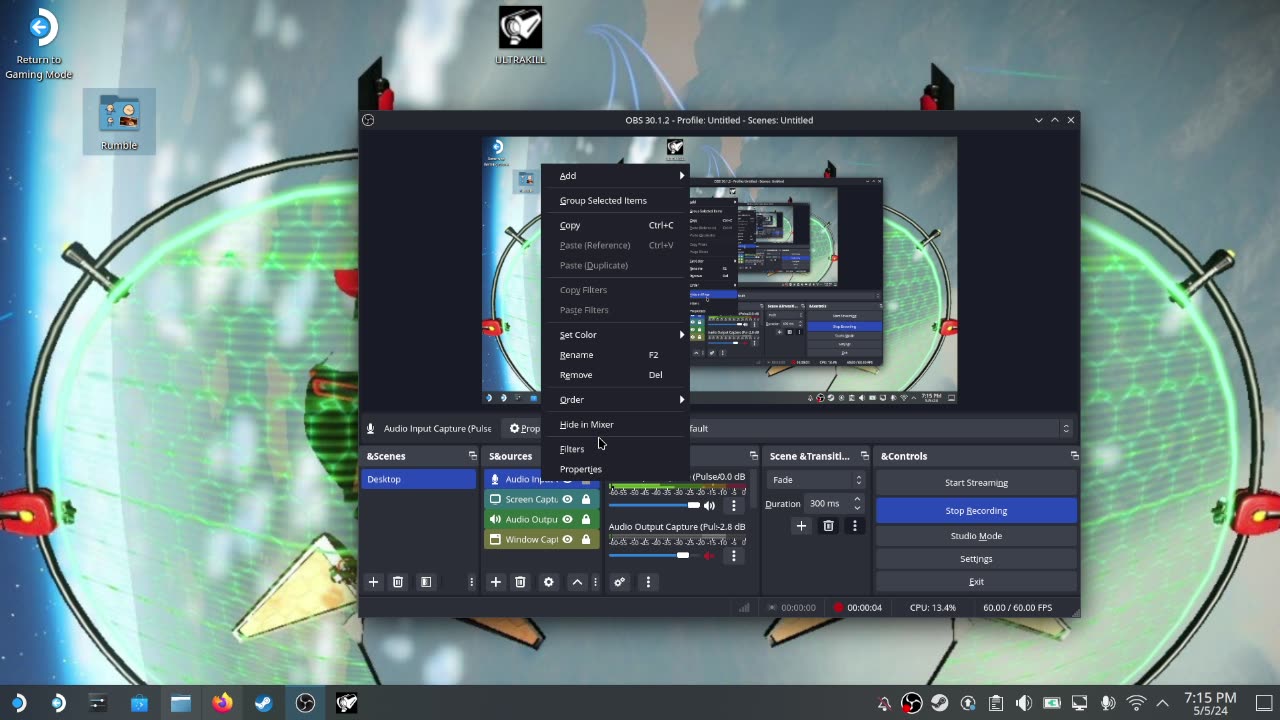Viewport: 1280px width, 720px height.
Task: Adjust the Audio Output Capture volume slider
Action: (654, 555)
